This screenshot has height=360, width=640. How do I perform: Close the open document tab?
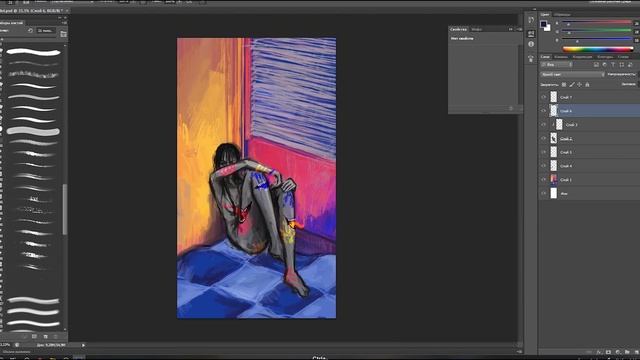click(x=67, y=11)
